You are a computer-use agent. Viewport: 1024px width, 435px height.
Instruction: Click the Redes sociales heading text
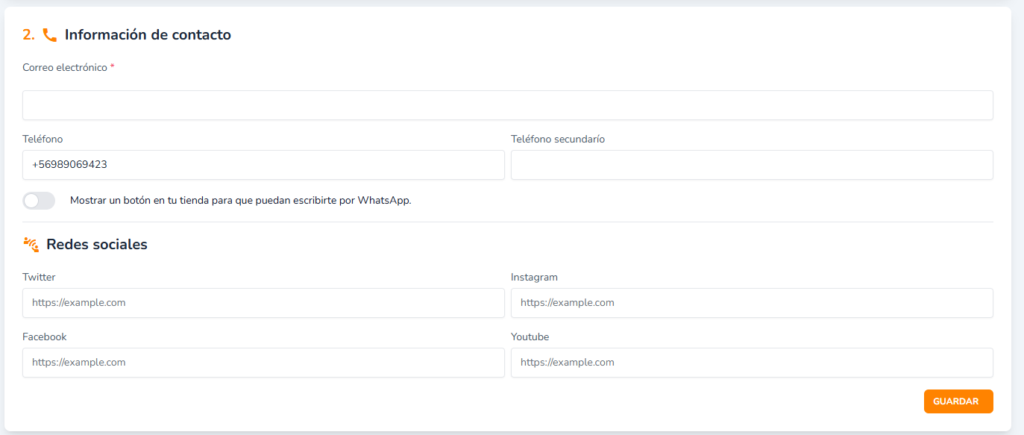[x=97, y=244]
